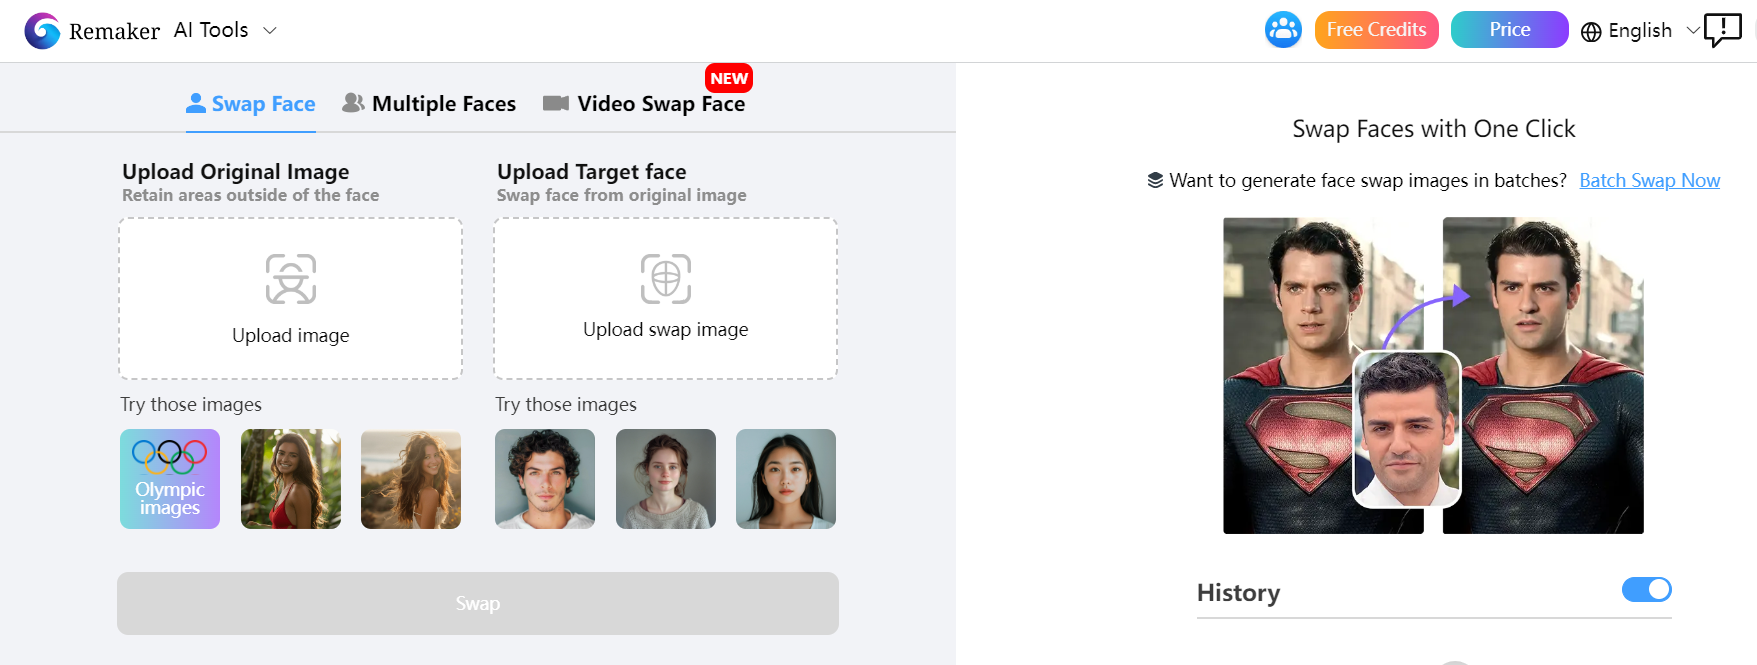This screenshot has width=1757, height=665.
Task: Toggle the History switch off
Action: (x=1646, y=590)
